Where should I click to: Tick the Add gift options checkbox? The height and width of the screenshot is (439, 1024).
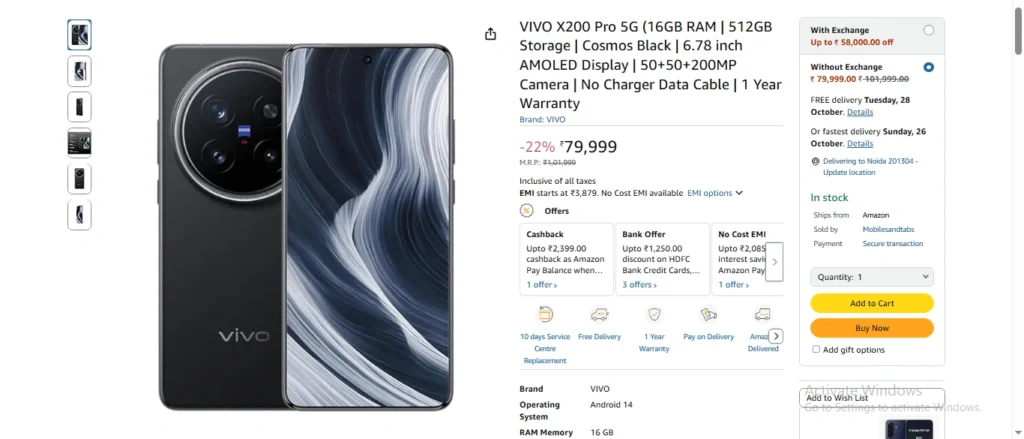click(x=816, y=350)
